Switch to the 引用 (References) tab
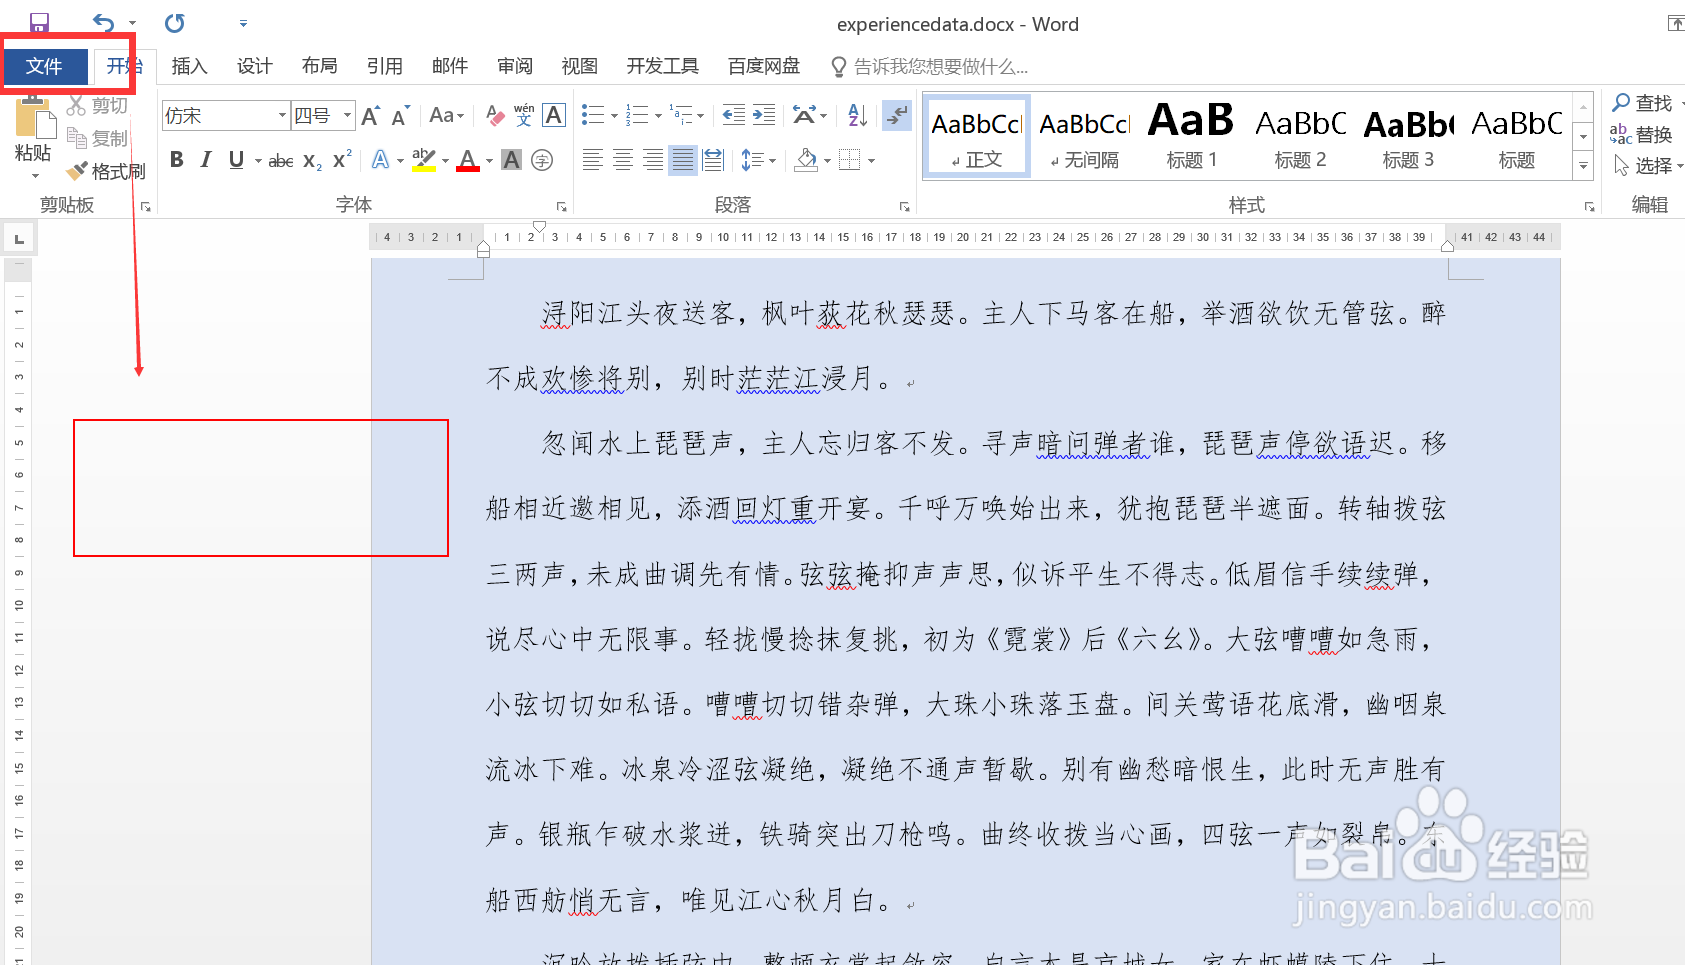This screenshot has height=965, width=1685. (384, 66)
